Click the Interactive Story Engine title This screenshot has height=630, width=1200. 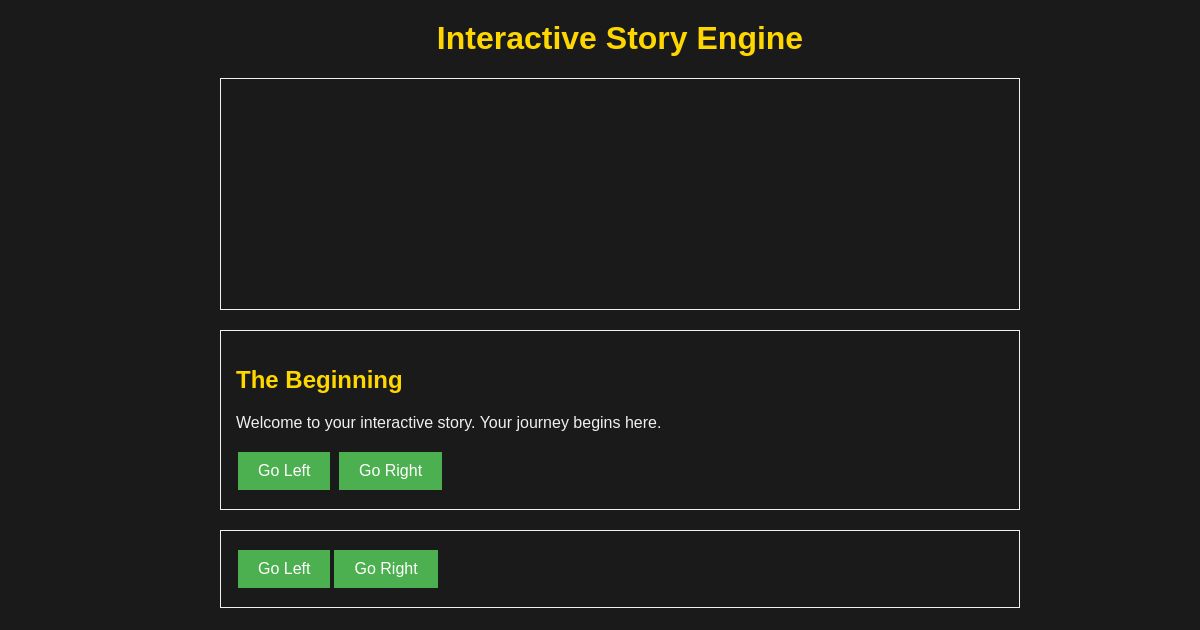[x=620, y=38]
